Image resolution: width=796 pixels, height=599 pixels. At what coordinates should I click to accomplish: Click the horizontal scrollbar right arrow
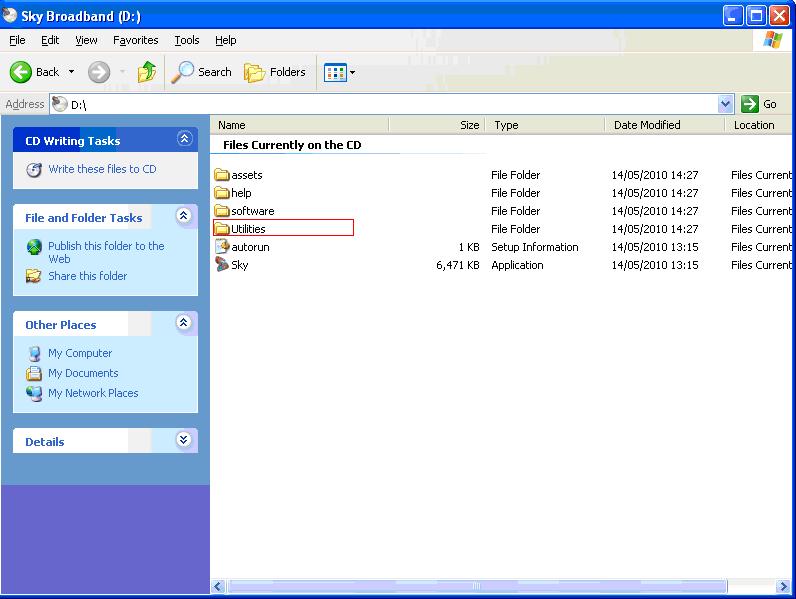coord(782,586)
